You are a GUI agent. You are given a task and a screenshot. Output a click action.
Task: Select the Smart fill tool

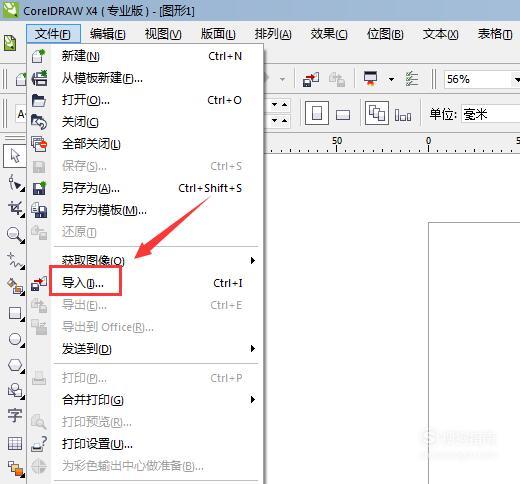tap(15, 287)
